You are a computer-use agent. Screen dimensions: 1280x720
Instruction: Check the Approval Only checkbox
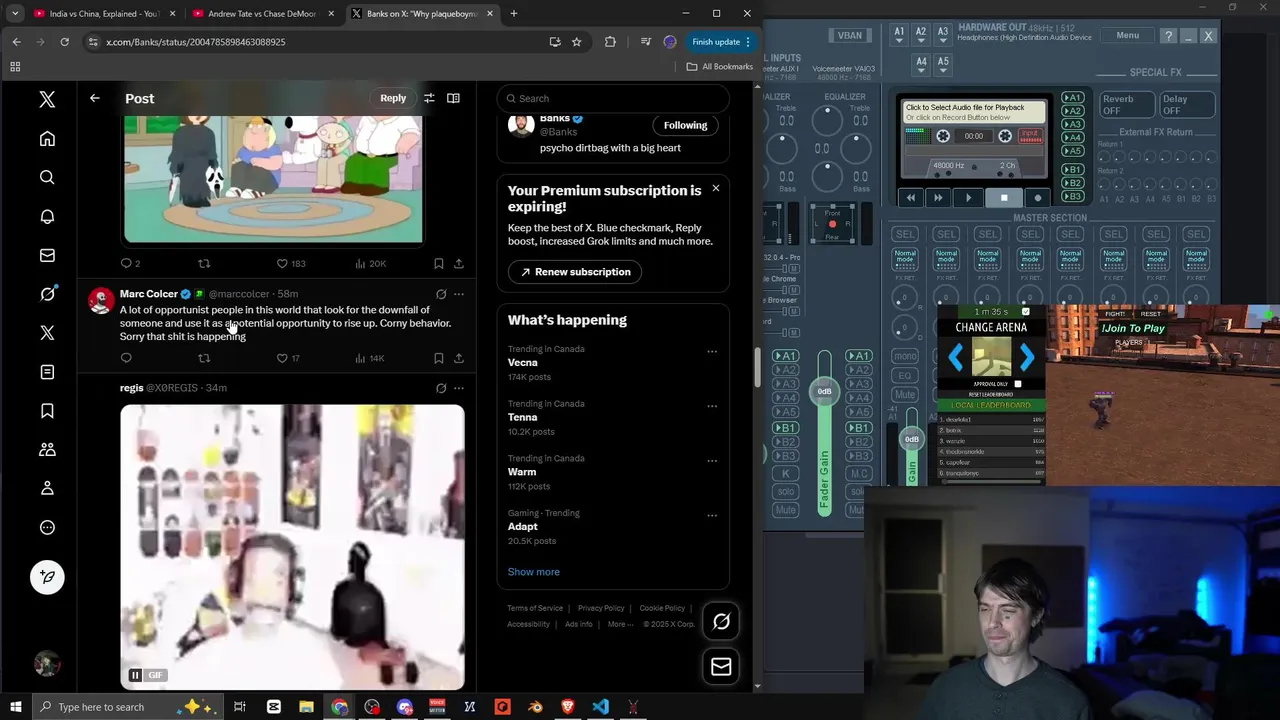pos(1018,384)
